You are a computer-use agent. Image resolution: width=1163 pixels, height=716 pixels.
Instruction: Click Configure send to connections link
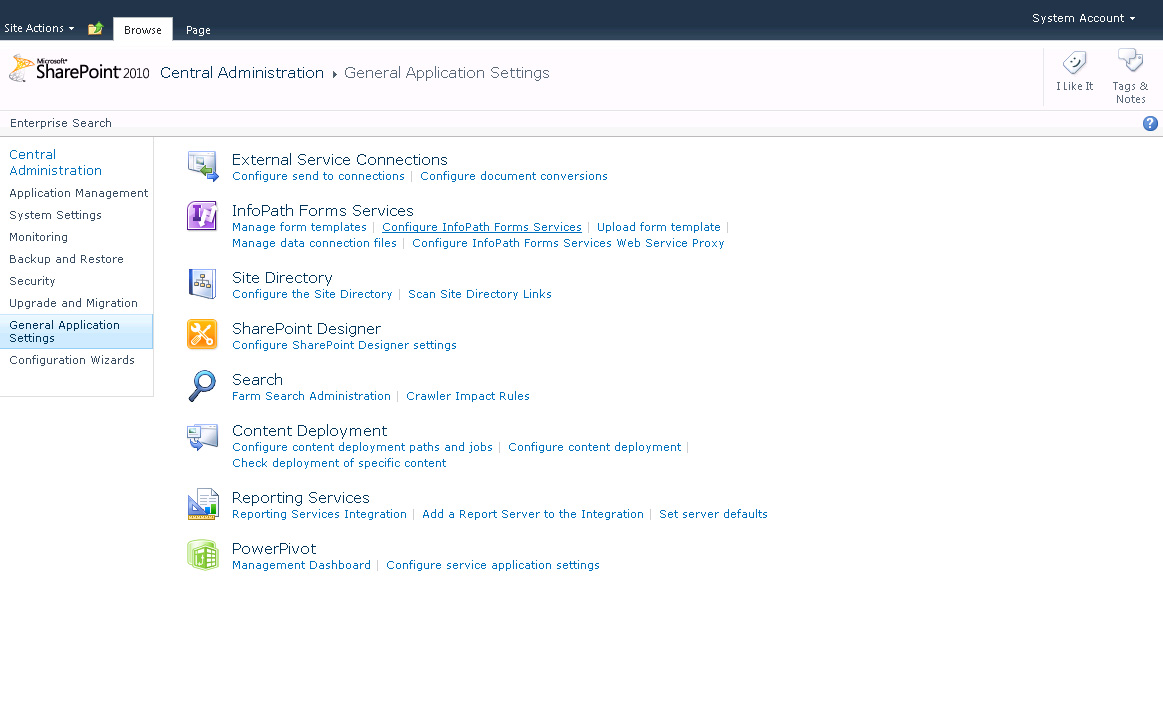318,176
